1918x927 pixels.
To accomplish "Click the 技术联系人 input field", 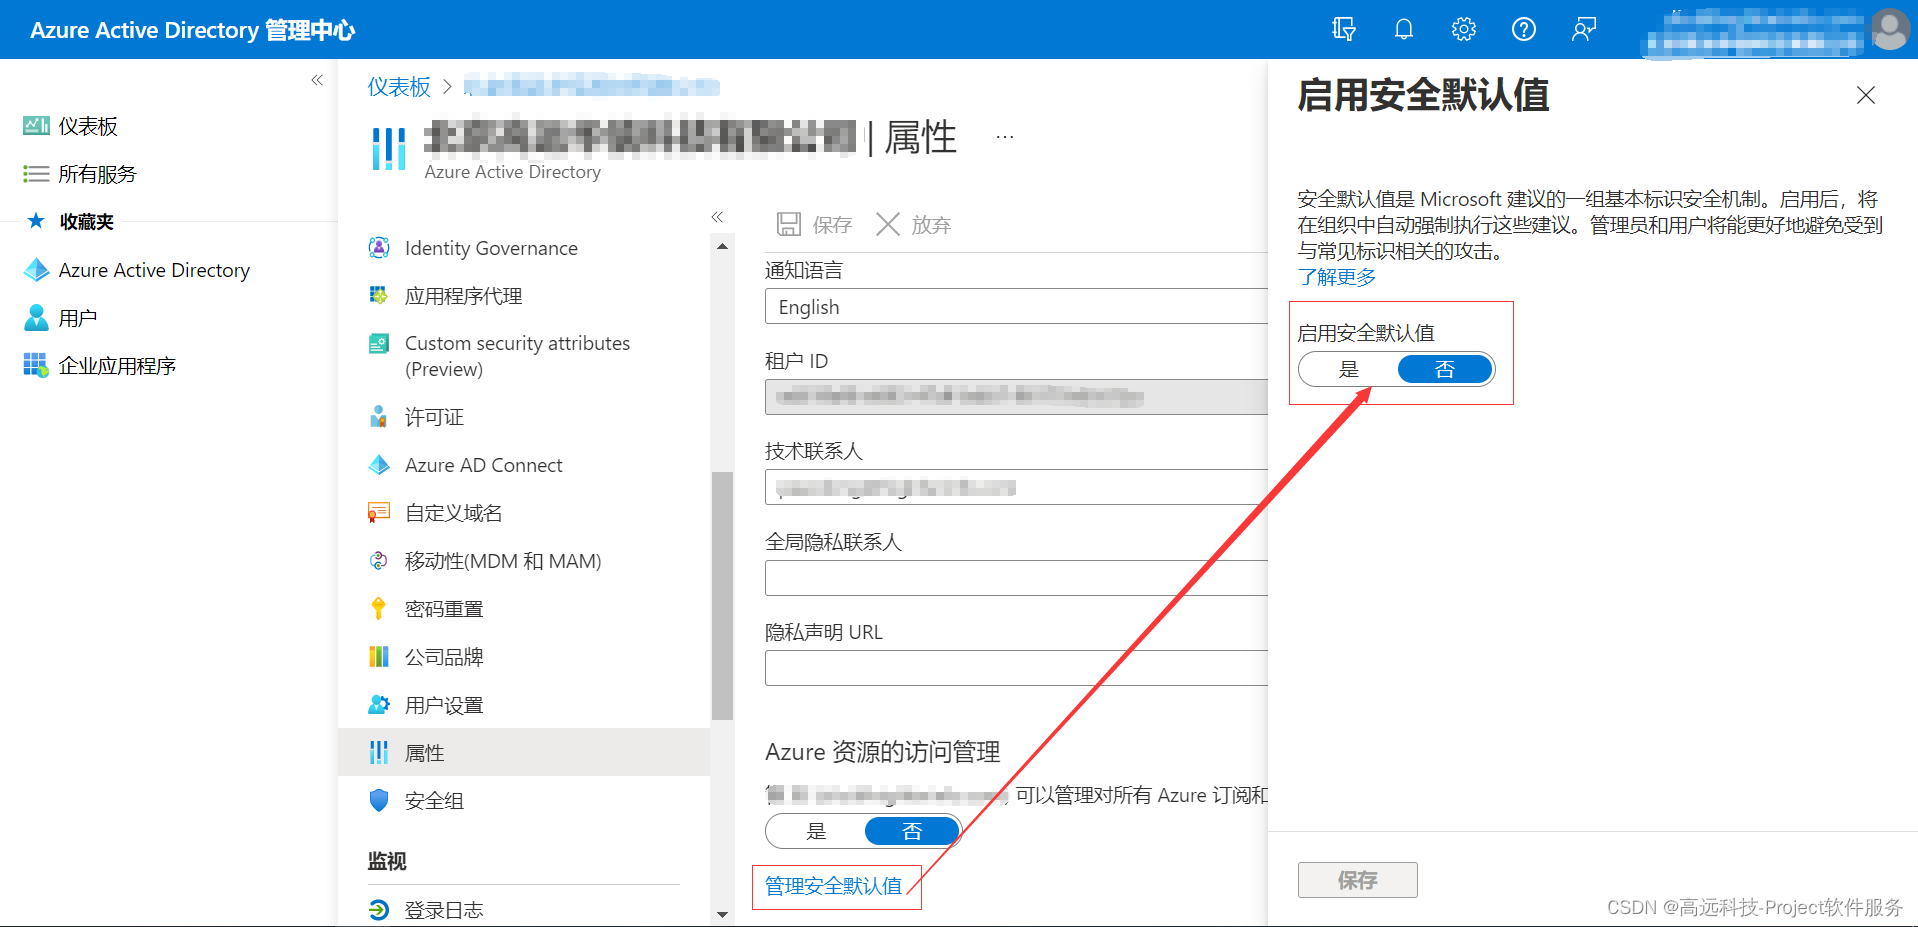I will tap(1016, 487).
